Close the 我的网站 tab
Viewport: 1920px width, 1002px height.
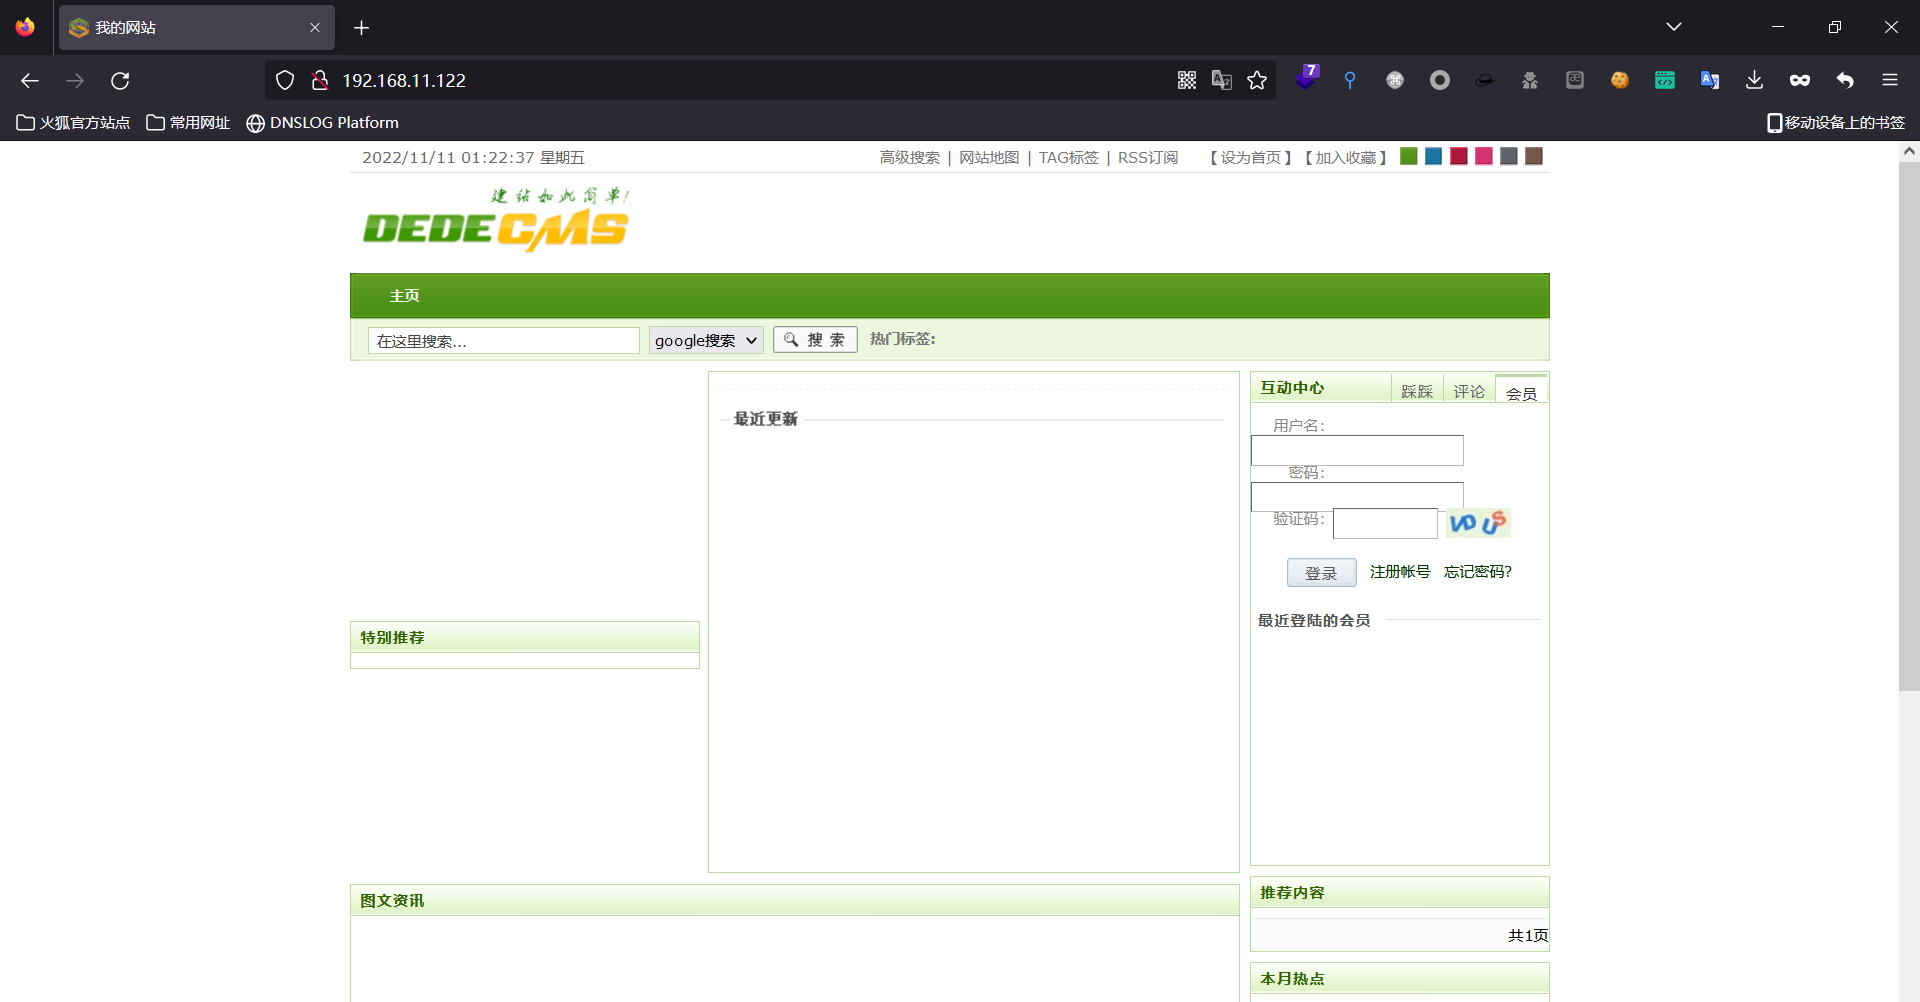315,28
